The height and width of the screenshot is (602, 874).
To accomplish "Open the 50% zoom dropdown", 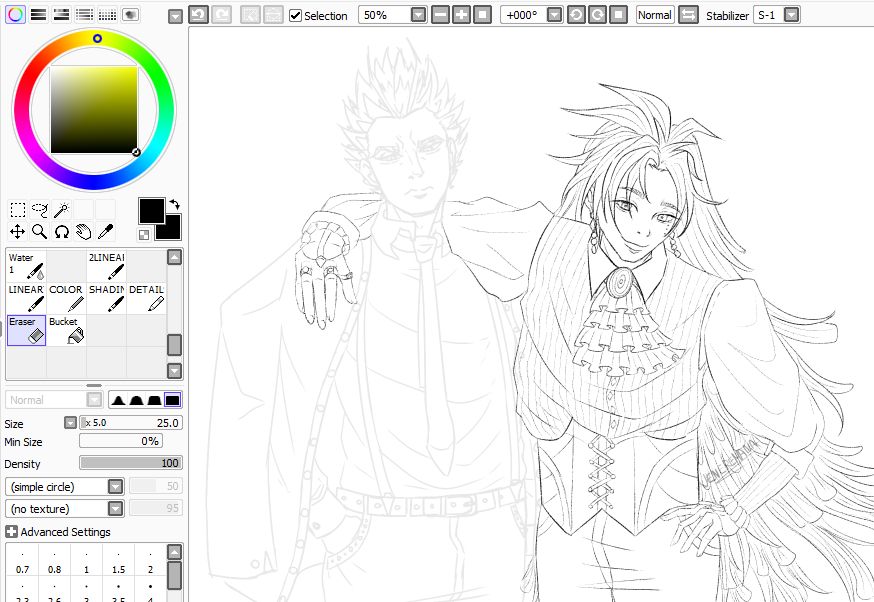I will (419, 15).
